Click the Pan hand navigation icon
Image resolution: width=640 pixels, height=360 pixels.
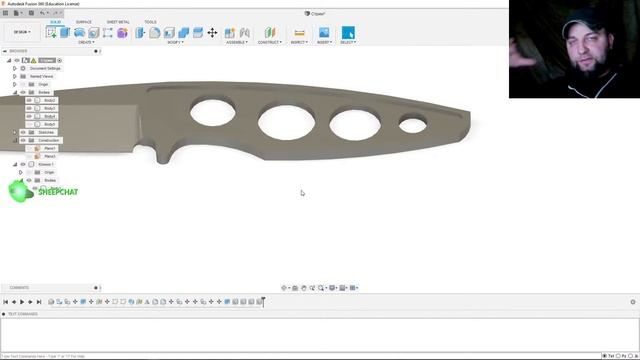click(304, 288)
